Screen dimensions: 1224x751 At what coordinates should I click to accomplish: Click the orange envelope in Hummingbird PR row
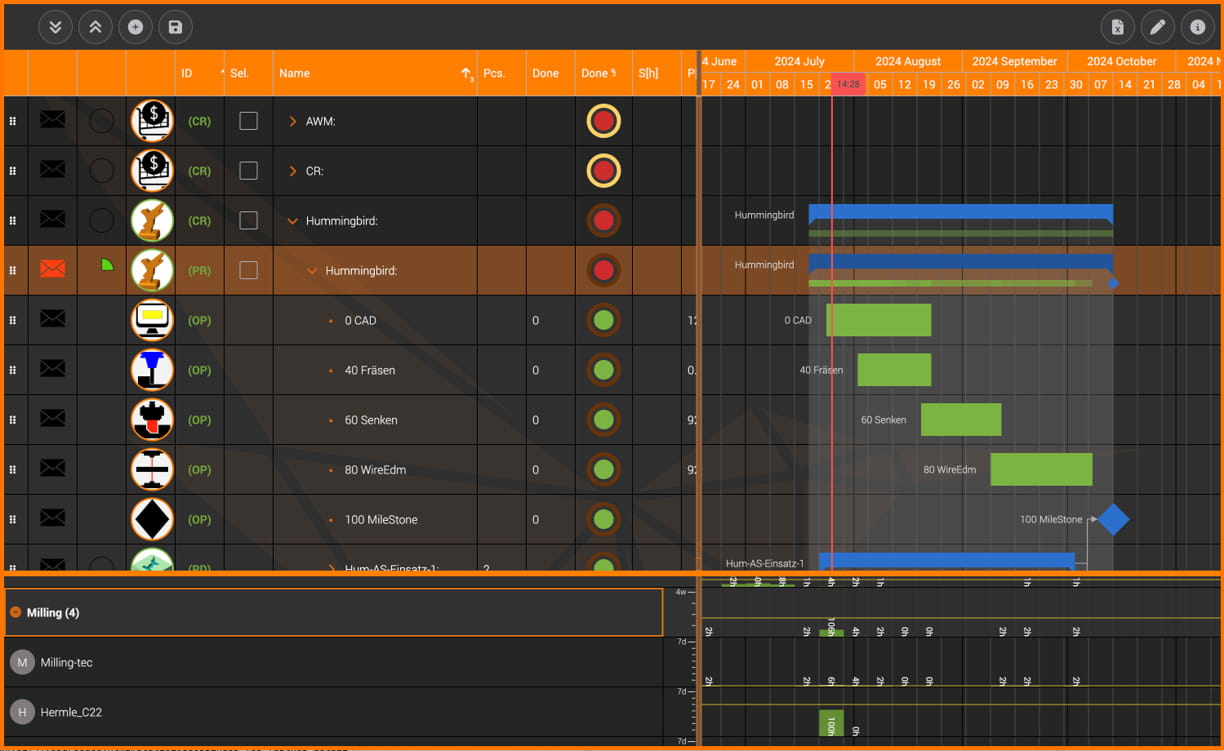[x=52, y=270]
